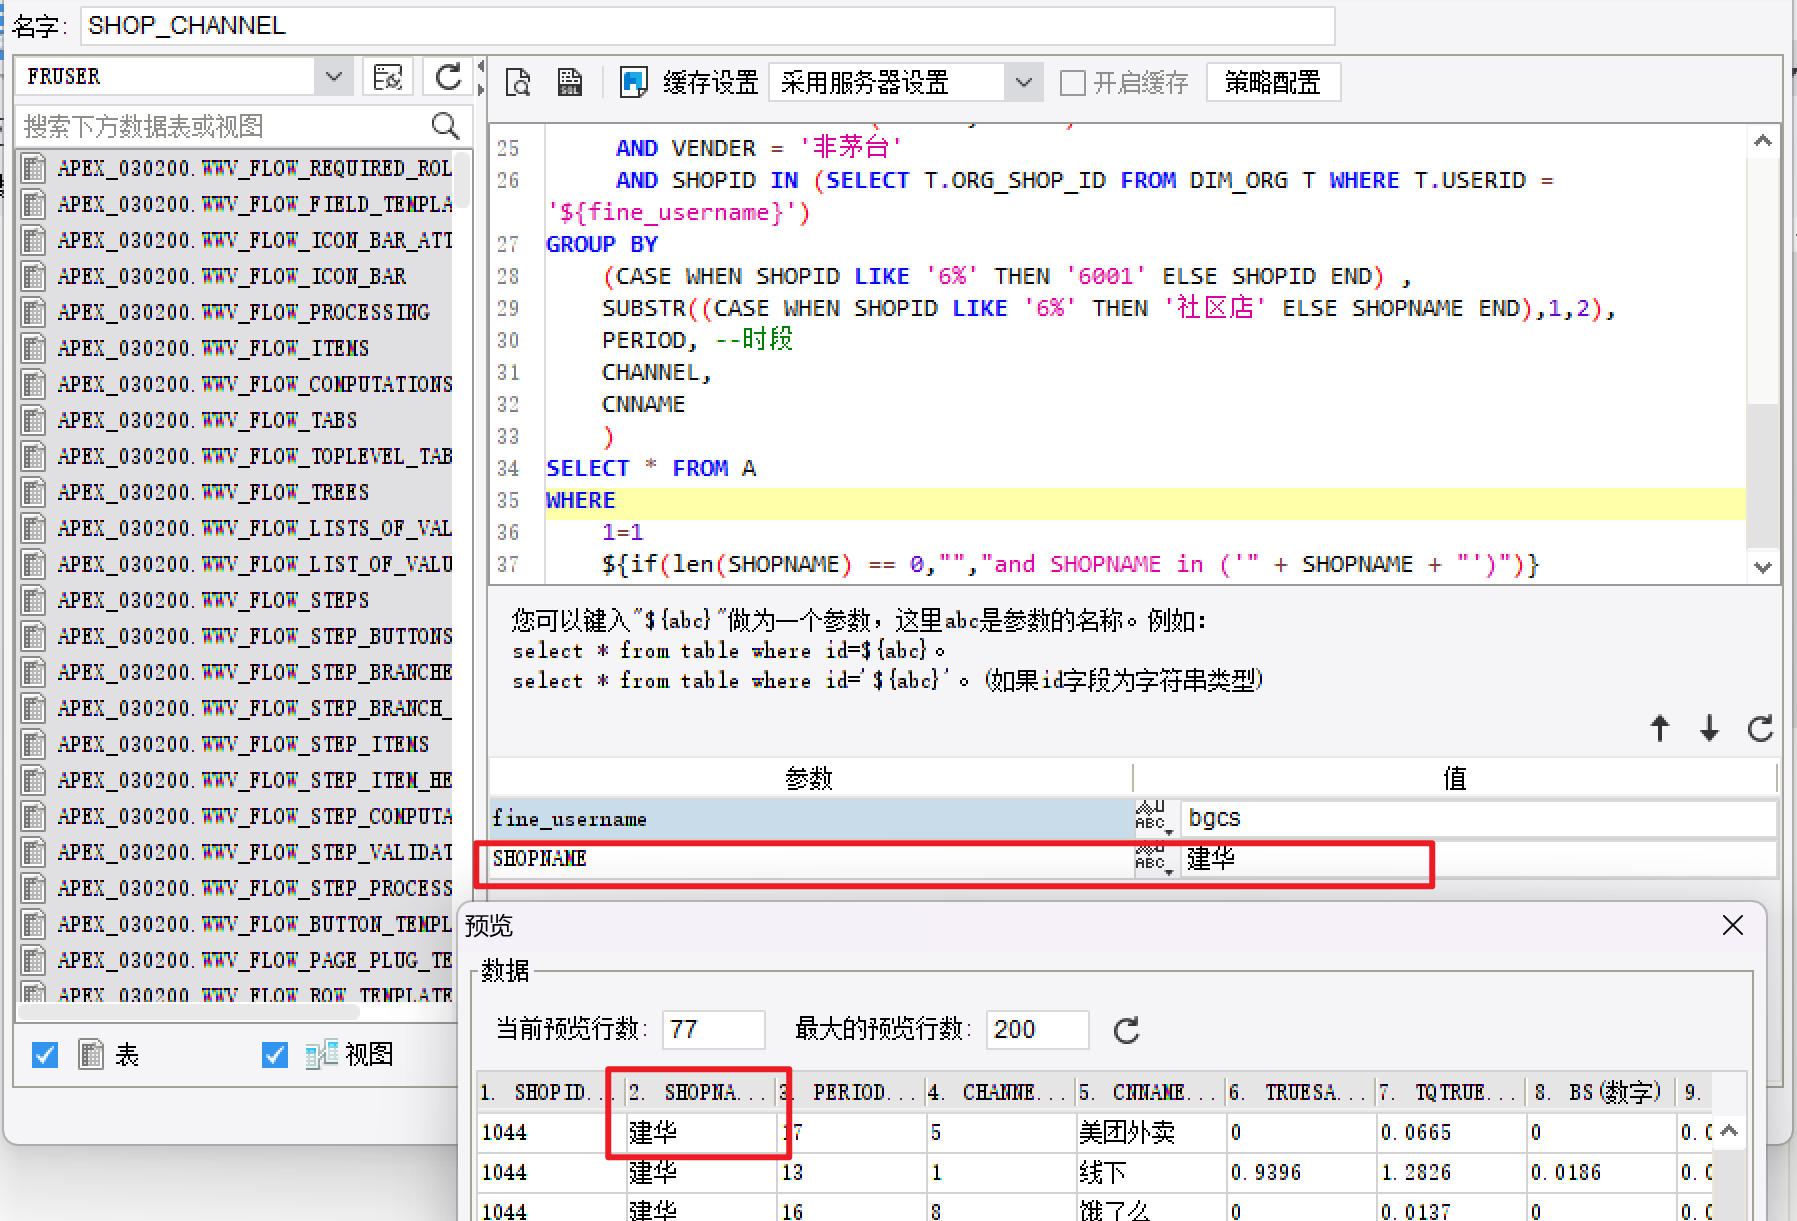Select the fine_username parameter row

pos(811,818)
